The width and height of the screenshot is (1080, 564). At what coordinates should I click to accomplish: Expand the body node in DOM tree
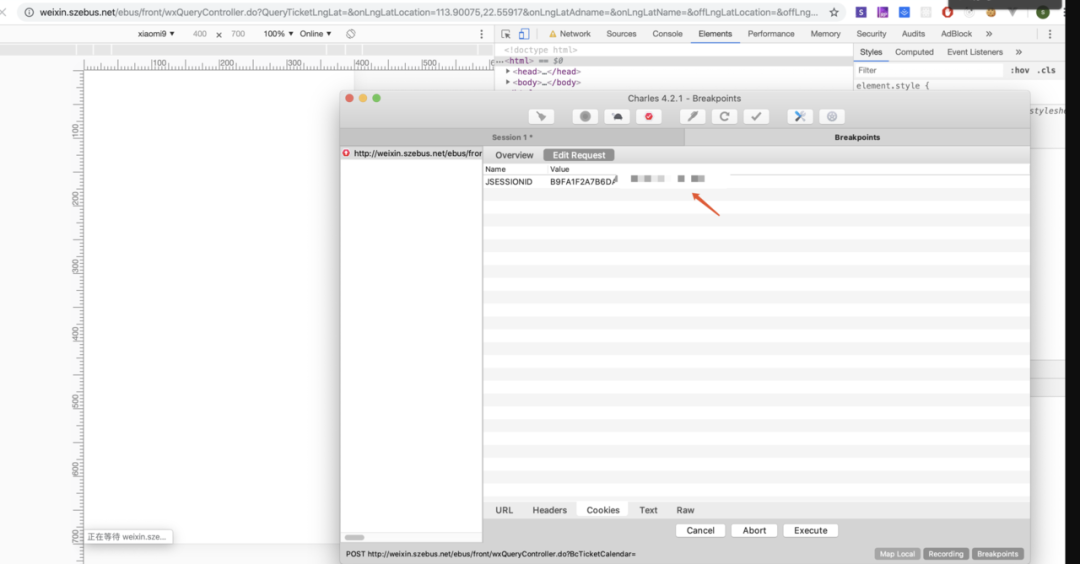(508, 82)
